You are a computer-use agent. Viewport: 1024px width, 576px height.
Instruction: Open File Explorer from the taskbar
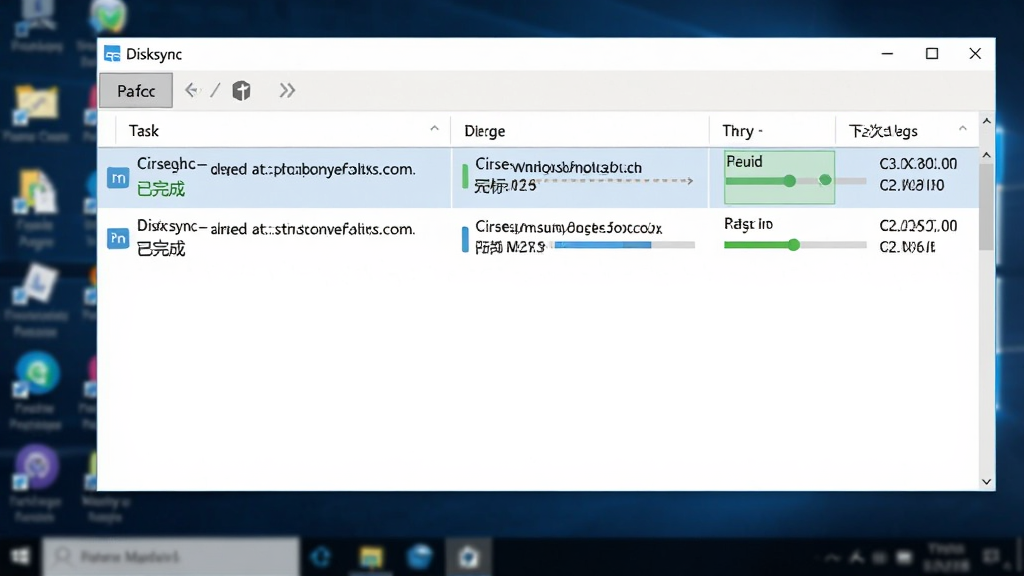point(370,557)
